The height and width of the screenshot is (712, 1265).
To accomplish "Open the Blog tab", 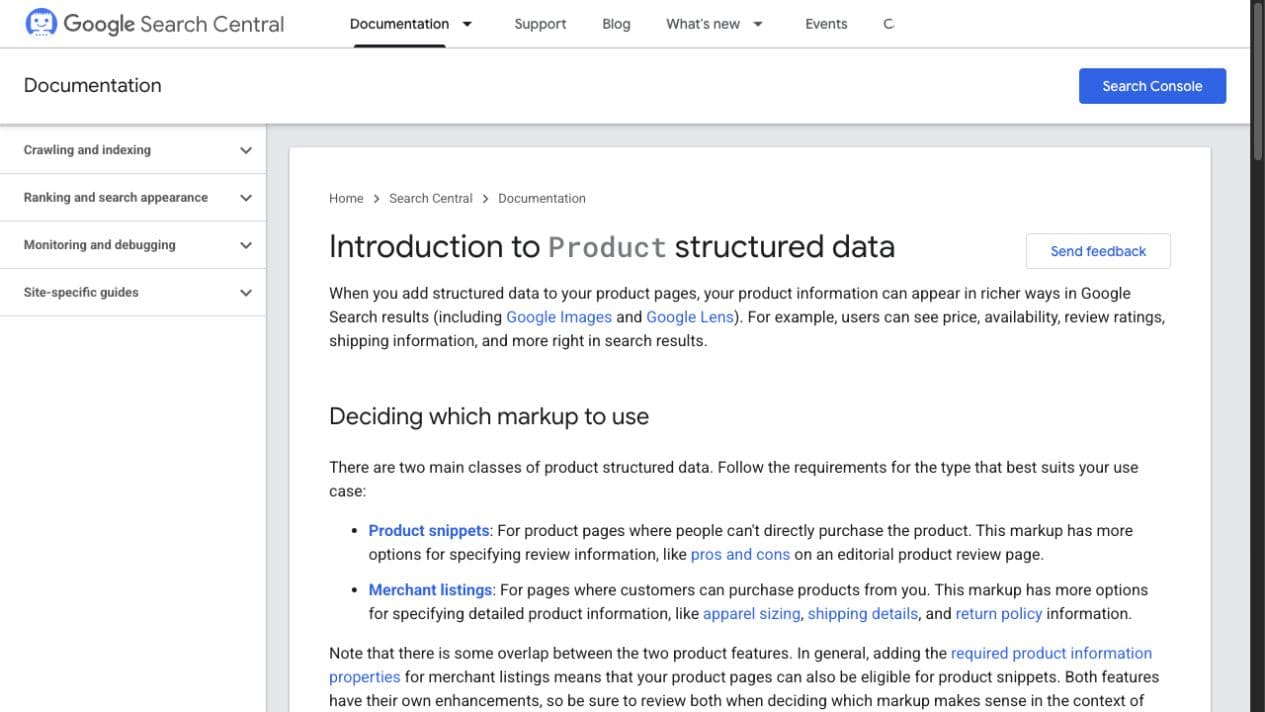I will (616, 24).
